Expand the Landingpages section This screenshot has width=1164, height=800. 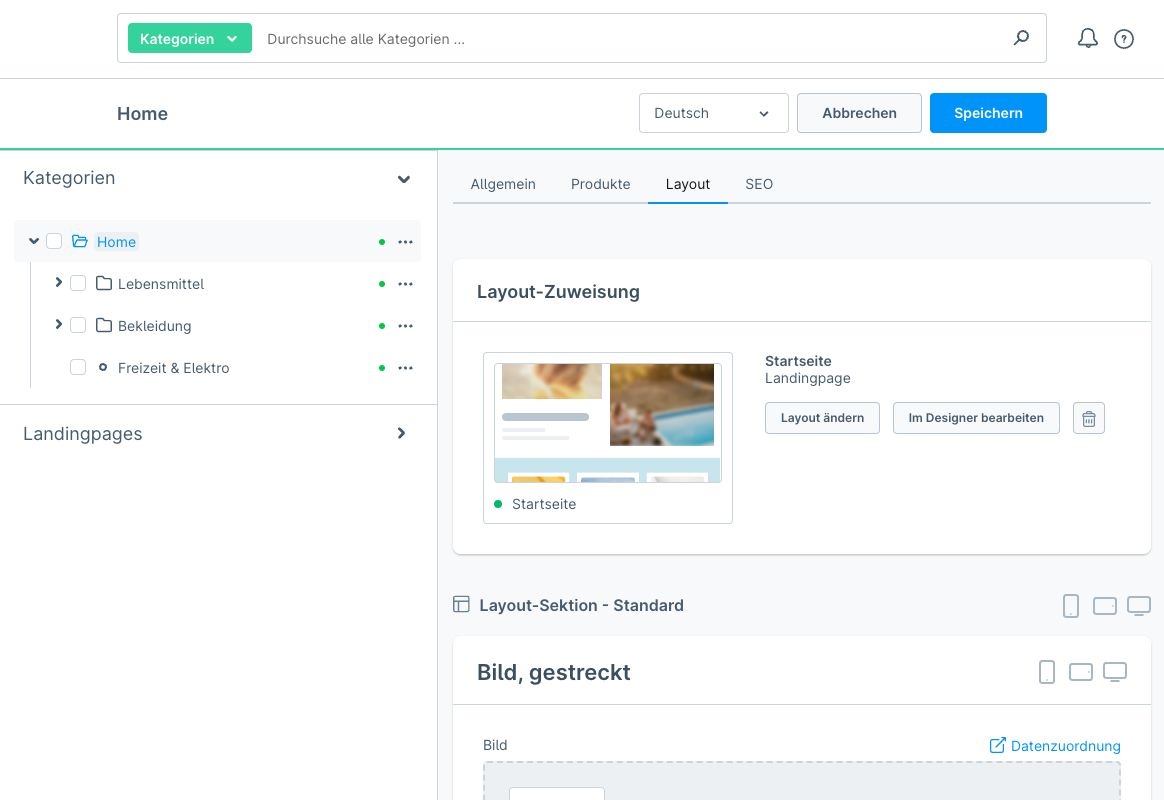click(402, 434)
